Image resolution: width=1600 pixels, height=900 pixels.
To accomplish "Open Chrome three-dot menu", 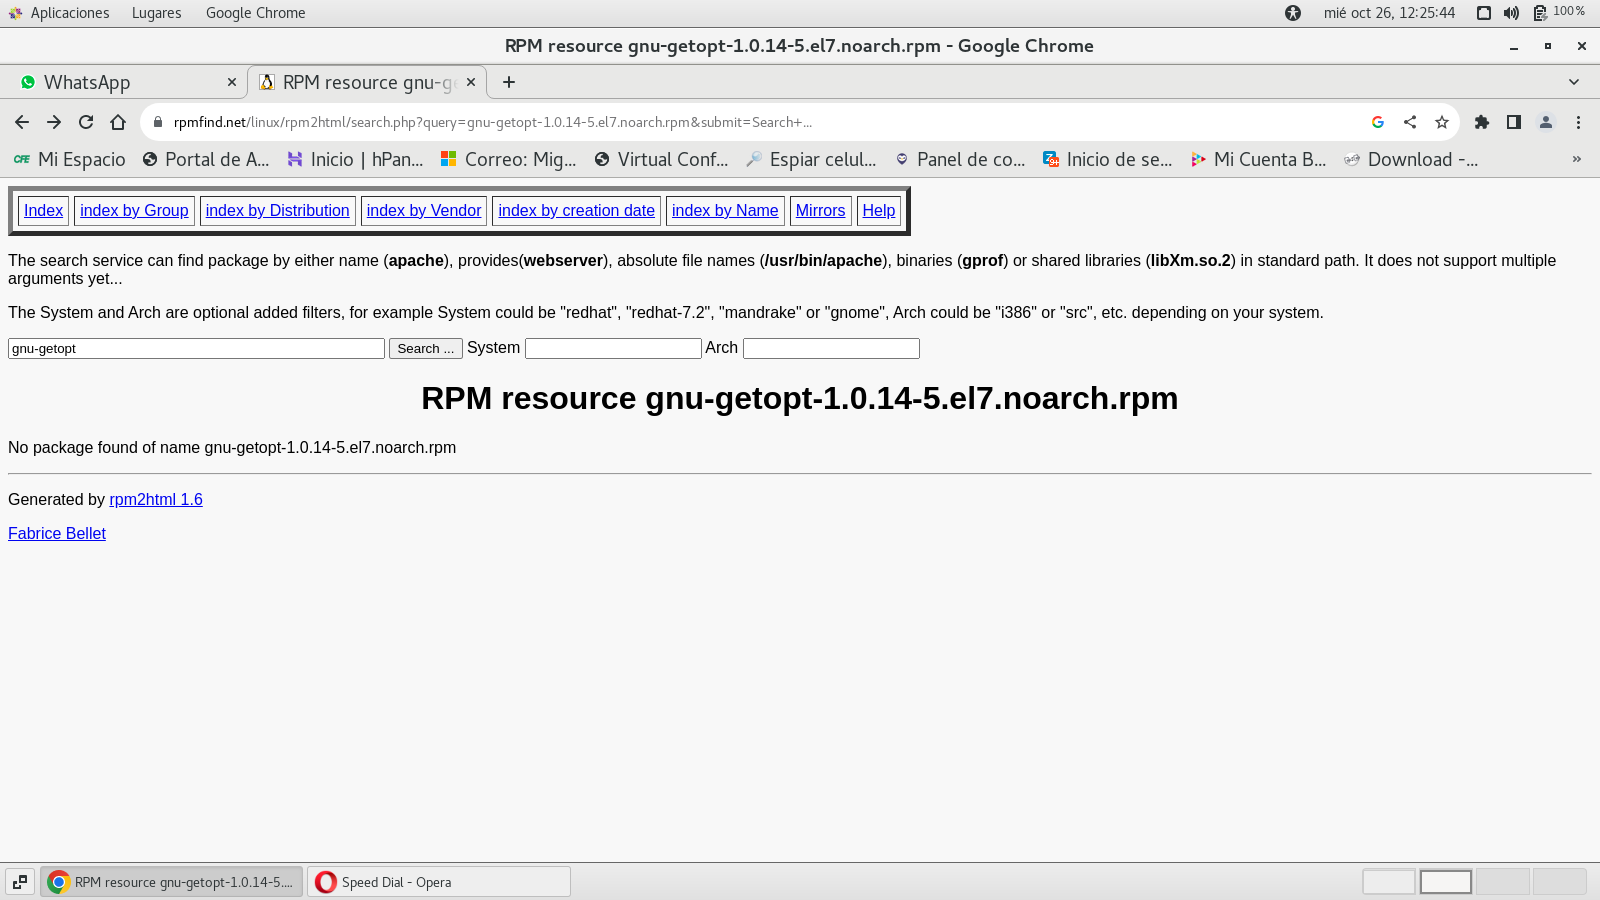I will [1578, 122].
